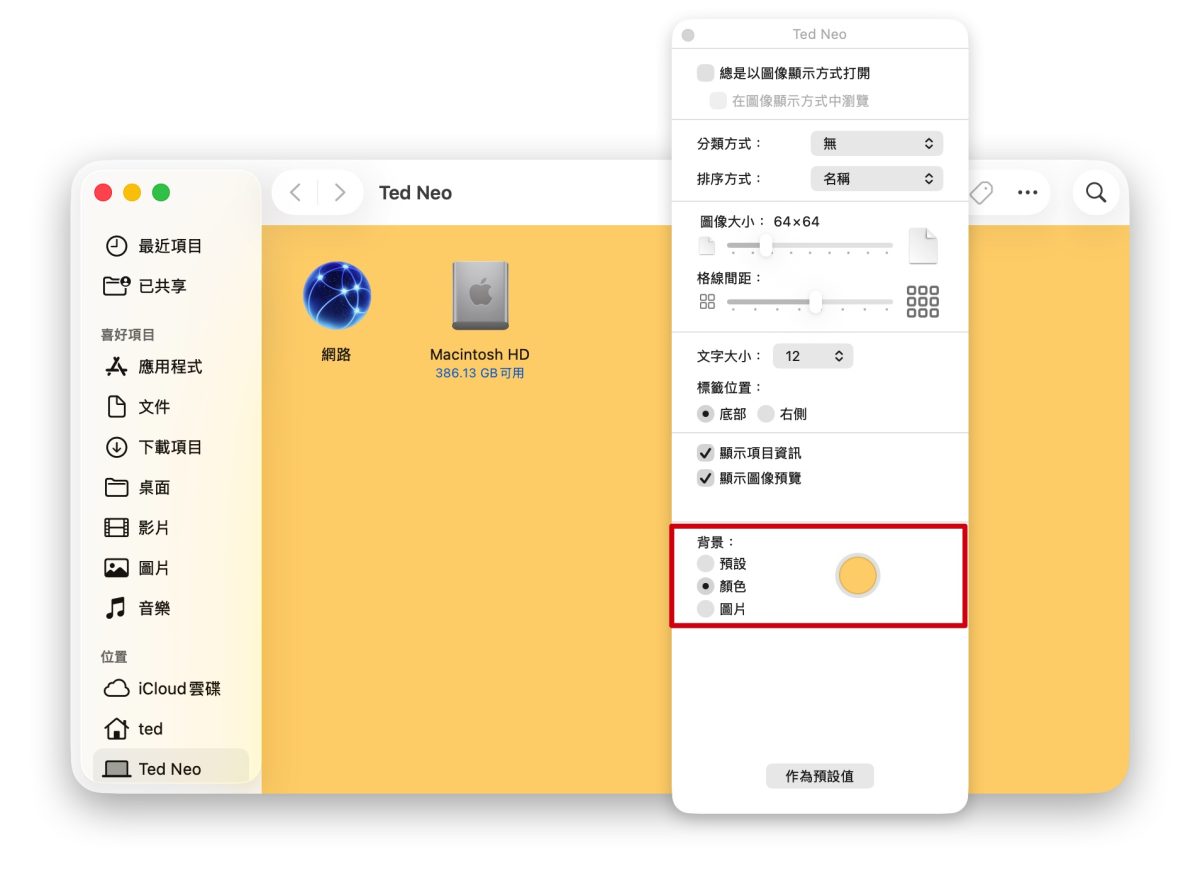This screenshot has width=1200, height=888.
Task: Open the Finder search magnifier
Action: coord(1096,193)
